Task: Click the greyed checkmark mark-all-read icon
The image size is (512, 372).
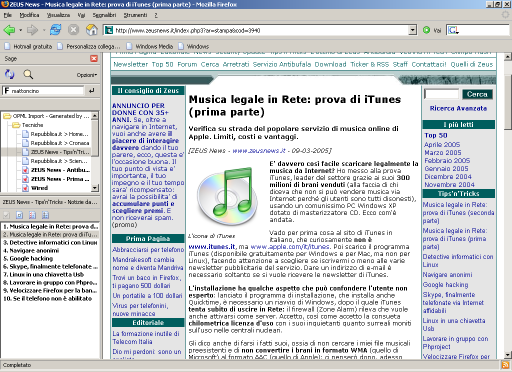Action: [6, 215]
